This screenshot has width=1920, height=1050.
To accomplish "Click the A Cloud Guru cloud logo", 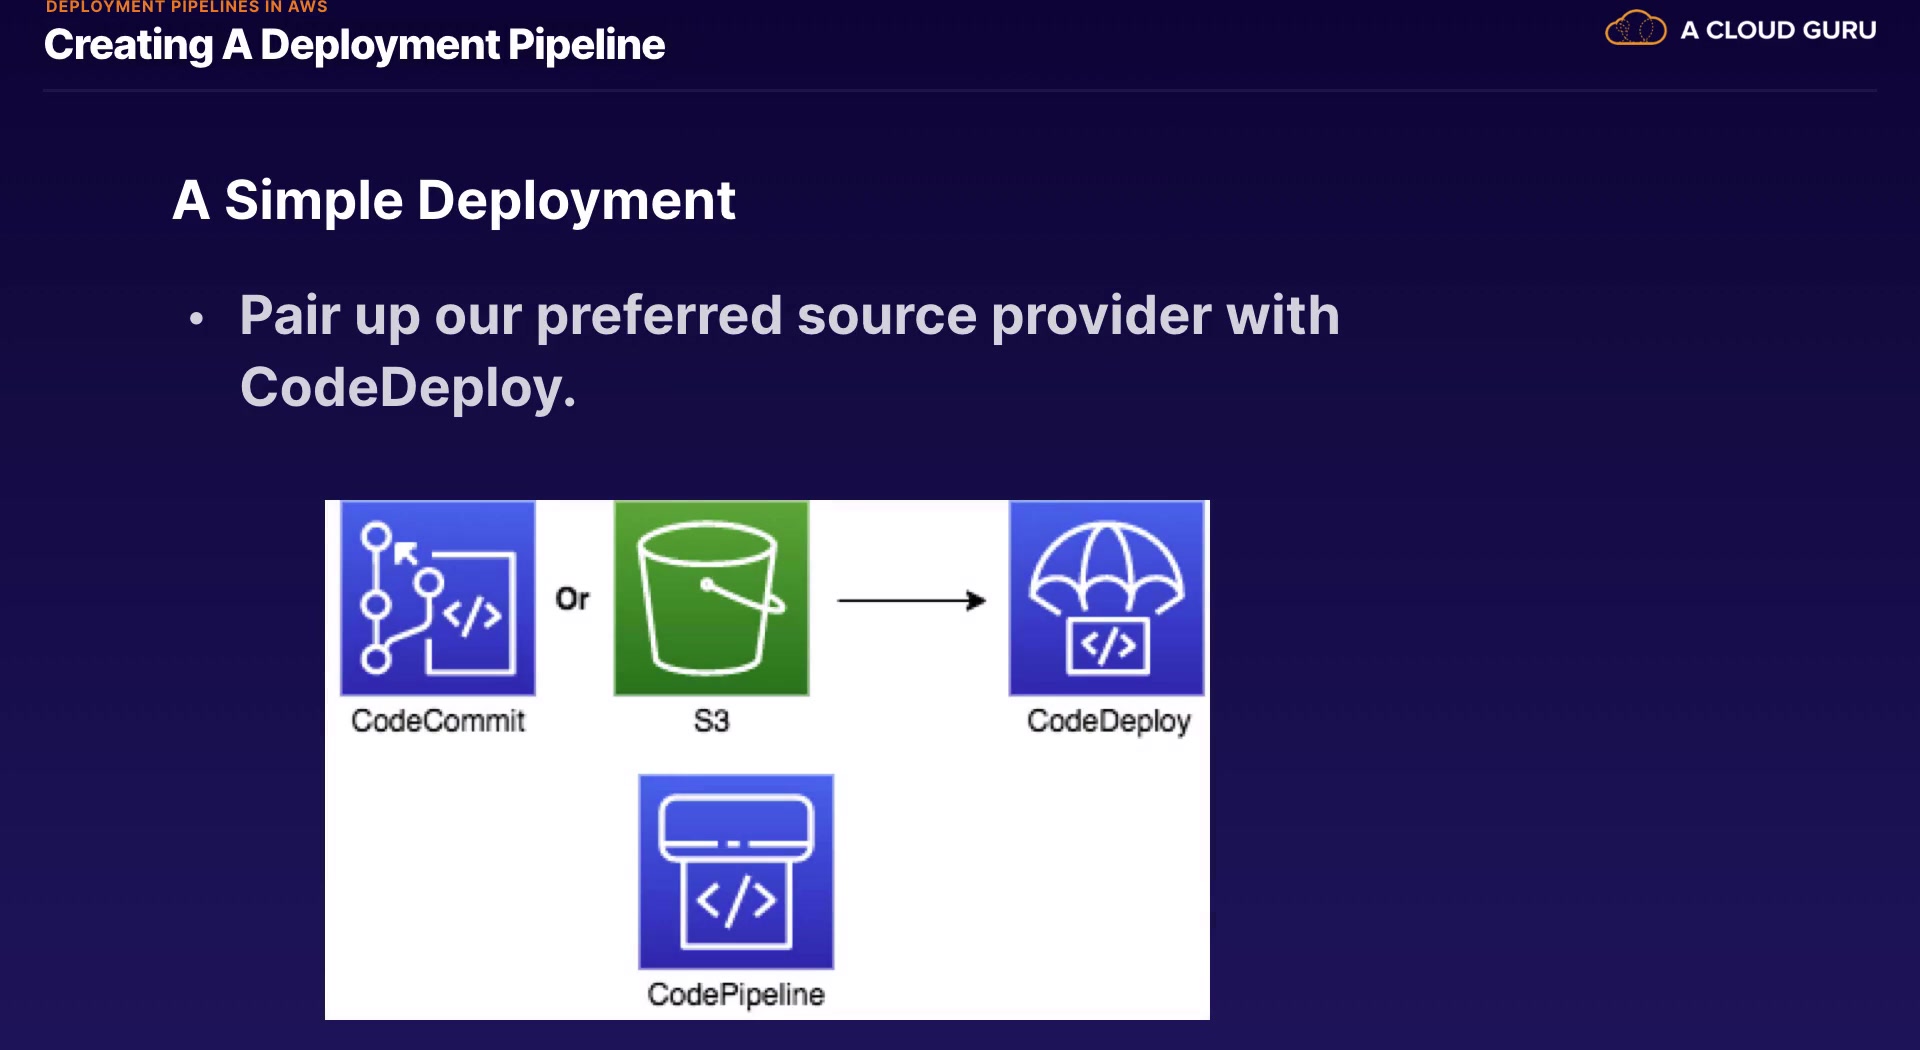I will [1635, 29].
